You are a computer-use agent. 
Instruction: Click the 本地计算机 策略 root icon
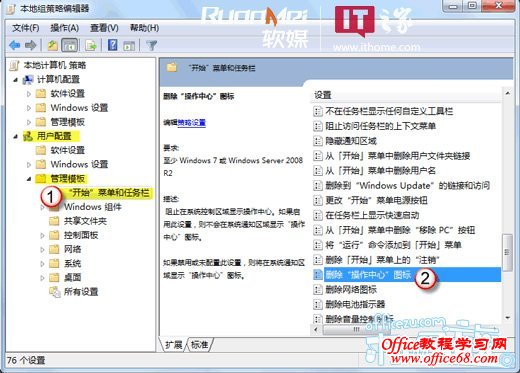point(14,65)
